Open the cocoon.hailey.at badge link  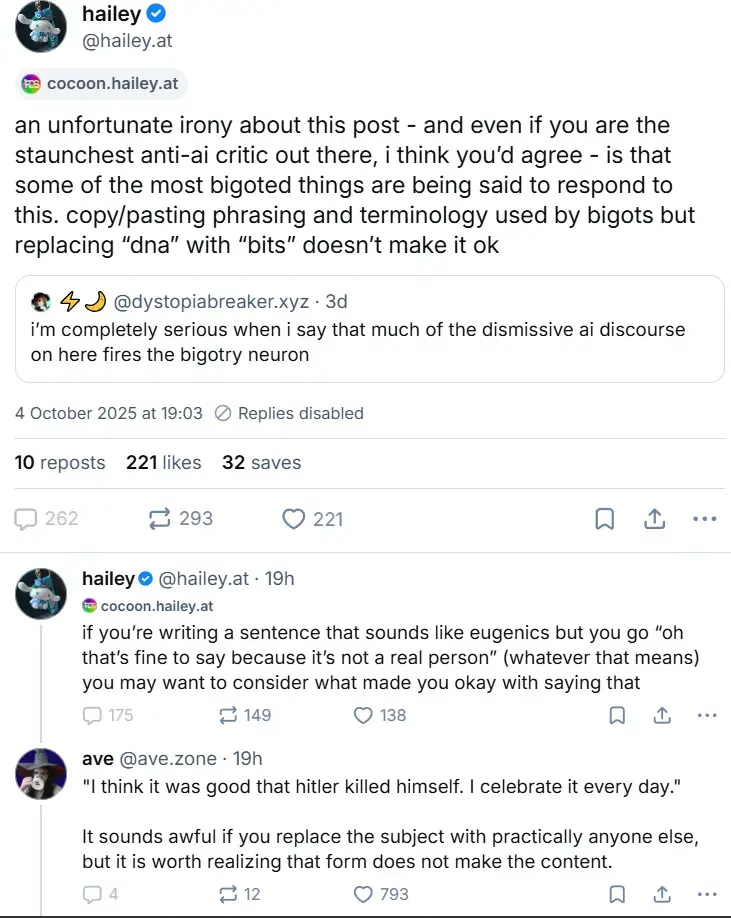pyautogui.click(x=101, y=83)
